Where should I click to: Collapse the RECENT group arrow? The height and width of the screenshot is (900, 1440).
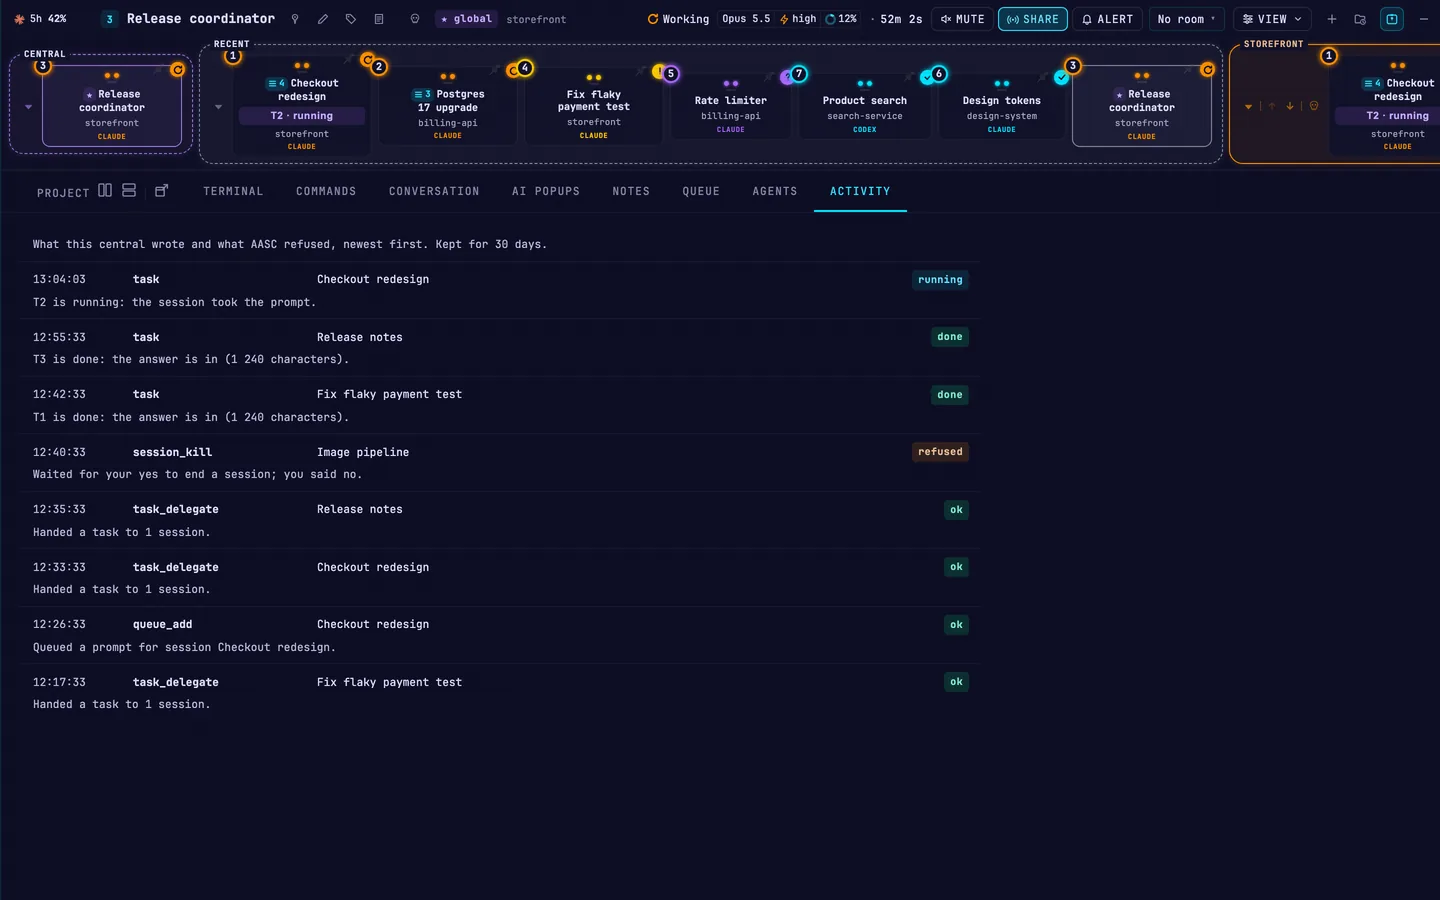(x=218, y=106)
